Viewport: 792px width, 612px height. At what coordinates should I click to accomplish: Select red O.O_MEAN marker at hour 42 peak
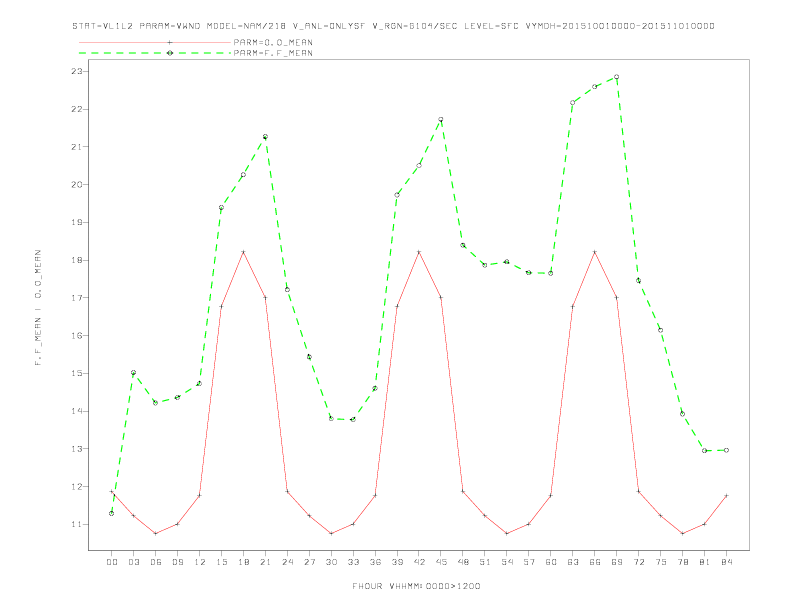pos(419,251)
